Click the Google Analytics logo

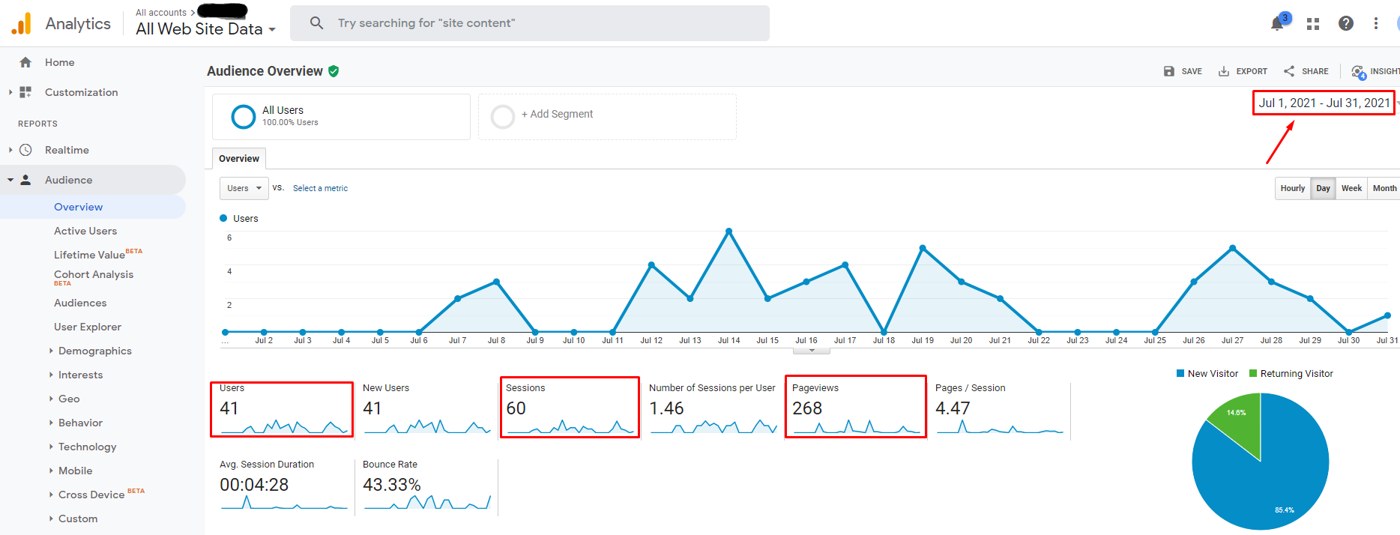[x=21, y=23]
